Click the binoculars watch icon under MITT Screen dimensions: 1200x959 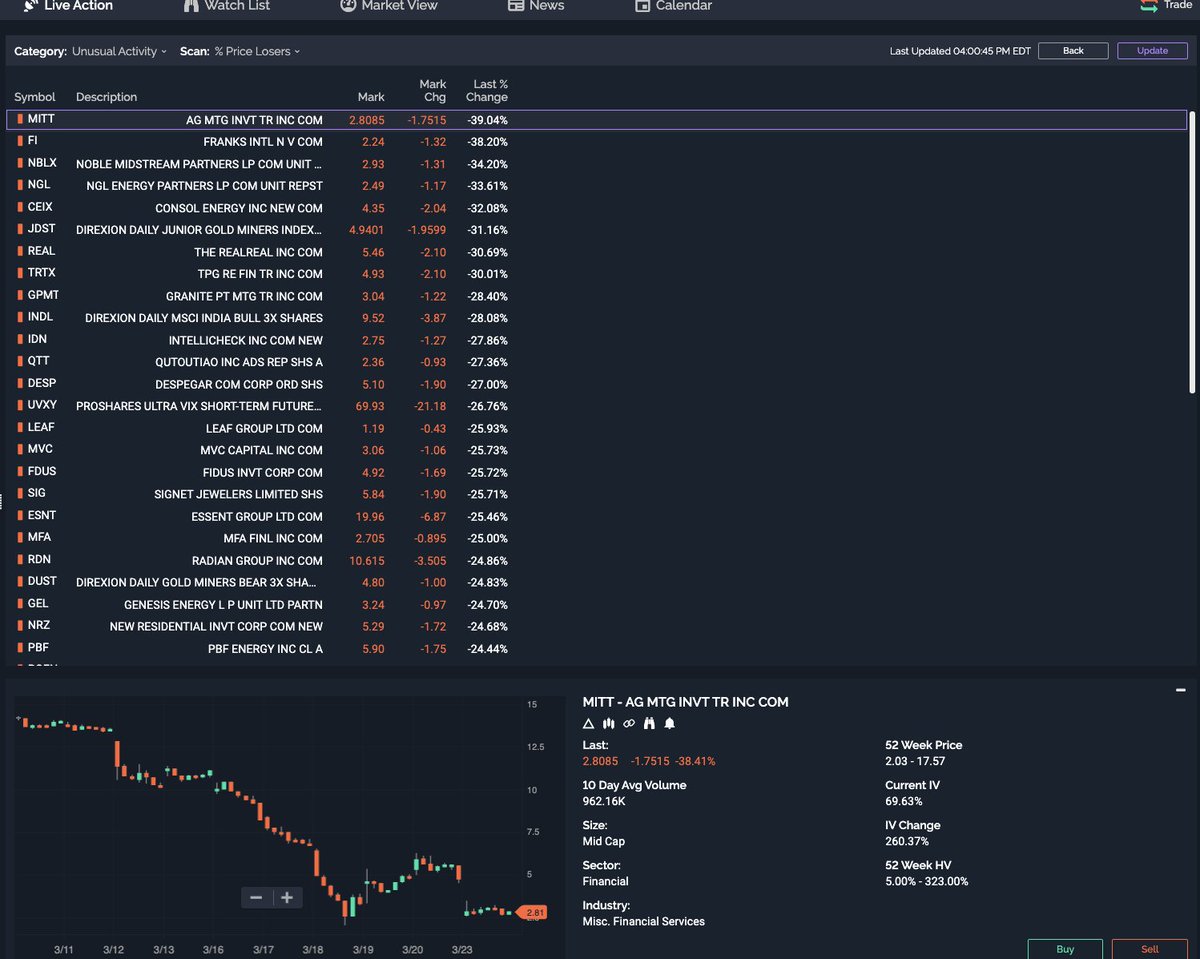(x=649, y=723)
